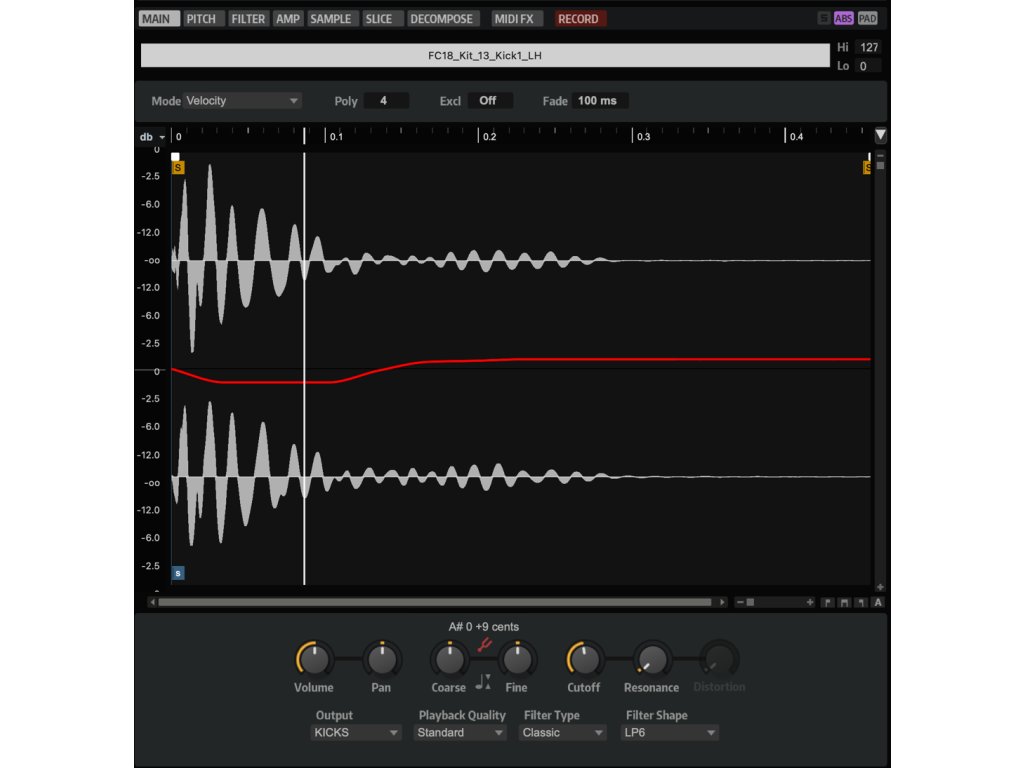
Task: Toggle the S solo button at top right
Action: 824,18
